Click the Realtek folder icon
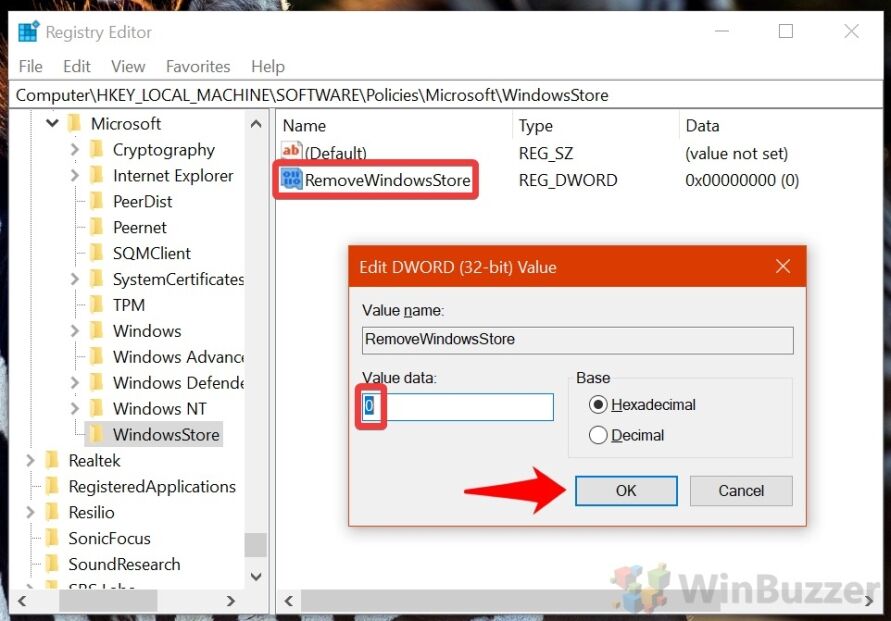Image resolution: width=891 pixels, height=621 pixels. click(52, 460)
